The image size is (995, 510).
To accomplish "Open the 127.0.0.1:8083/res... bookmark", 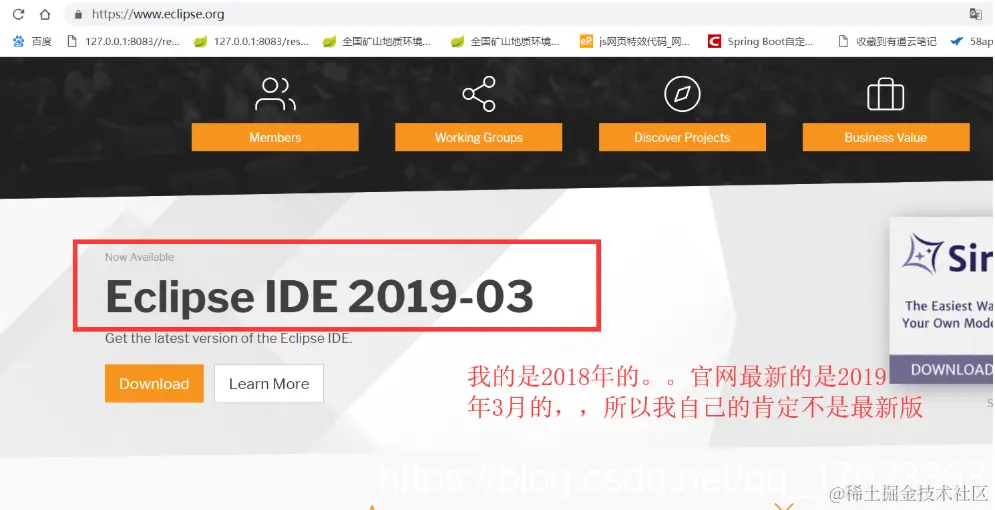I will [x=251, y=41].
